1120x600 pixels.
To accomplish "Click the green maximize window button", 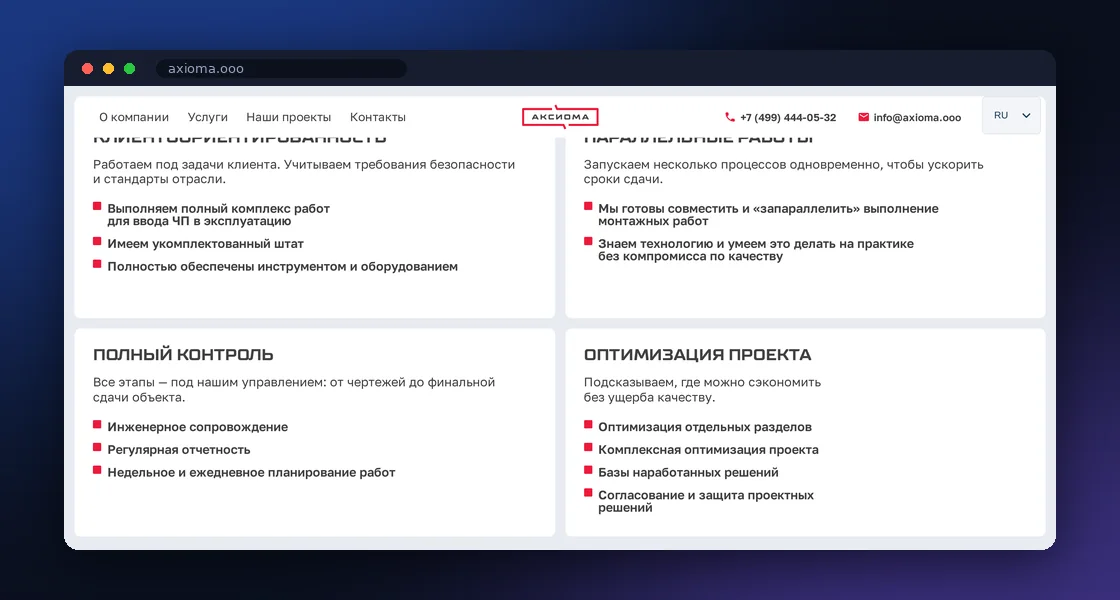I will [x=129, y=69].
